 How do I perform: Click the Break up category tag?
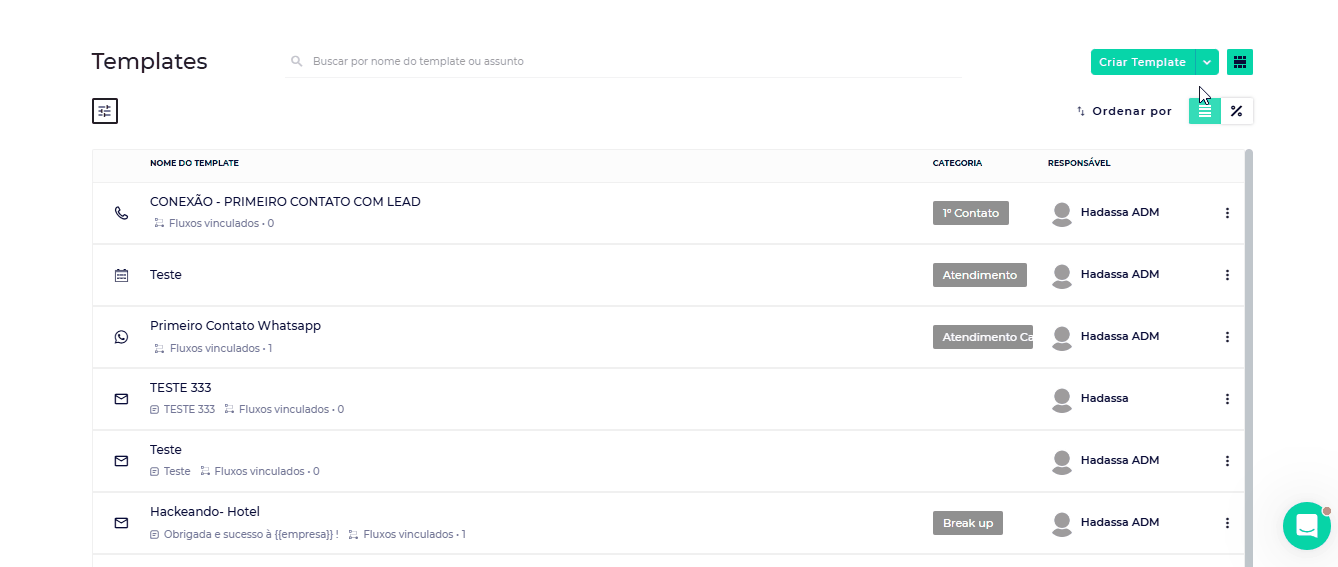[x=967, y=523]
